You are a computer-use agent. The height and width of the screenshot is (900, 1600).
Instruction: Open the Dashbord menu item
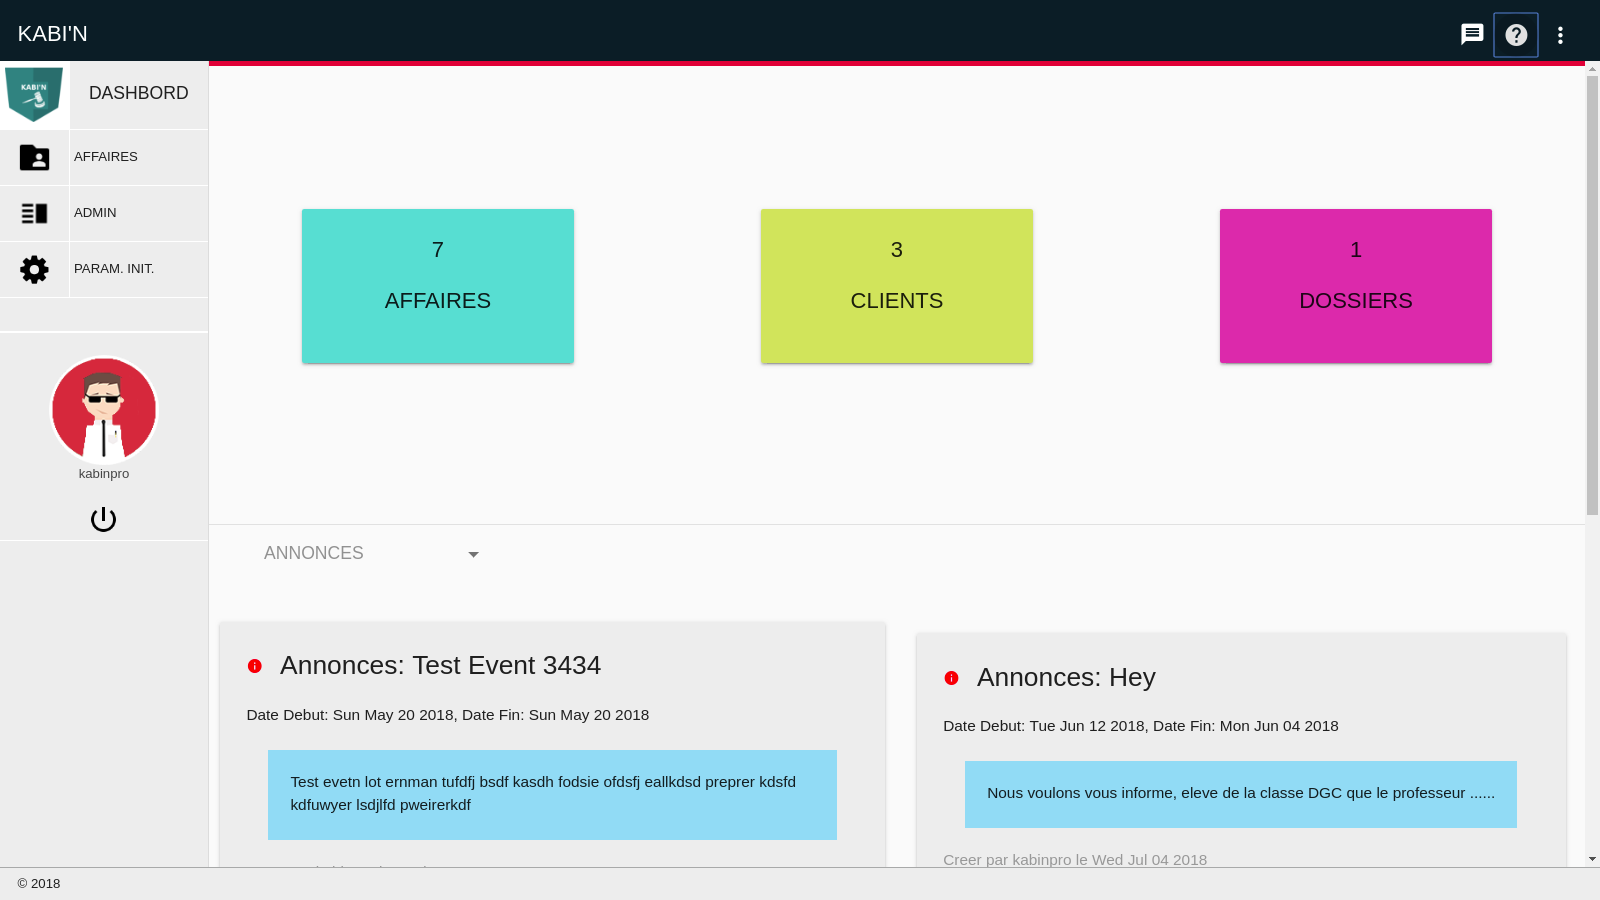[x=138, y=93]
